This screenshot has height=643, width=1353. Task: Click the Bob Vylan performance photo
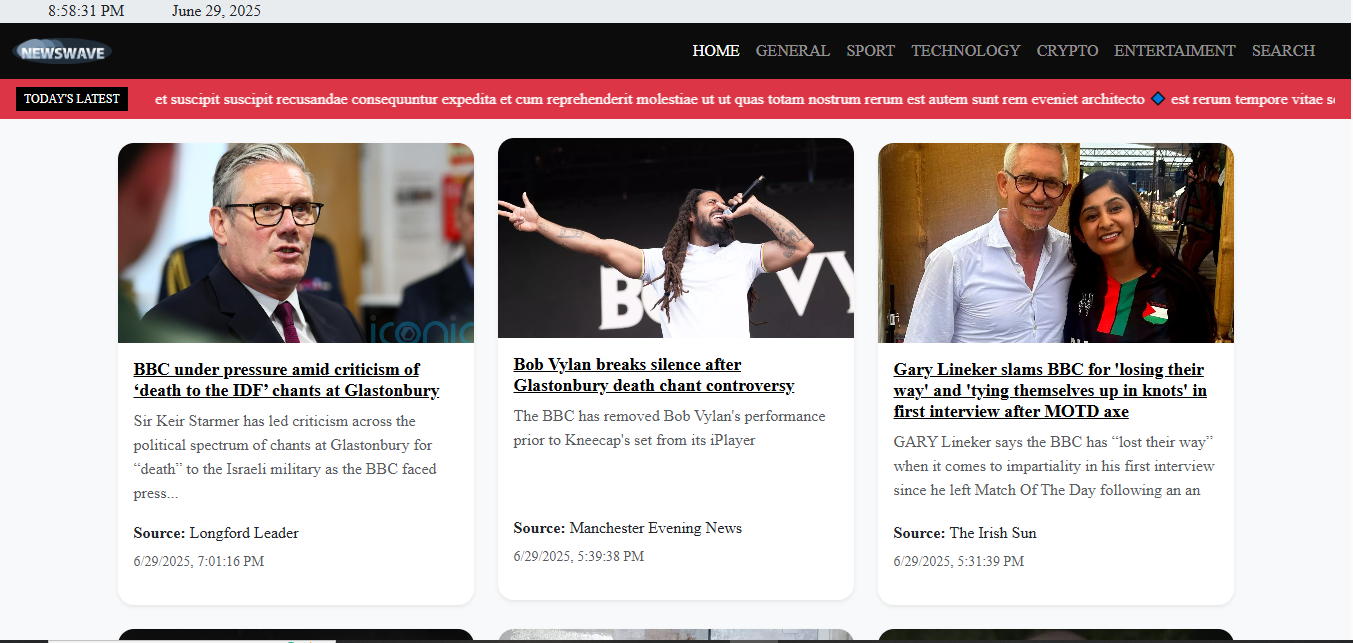point(676,238)
